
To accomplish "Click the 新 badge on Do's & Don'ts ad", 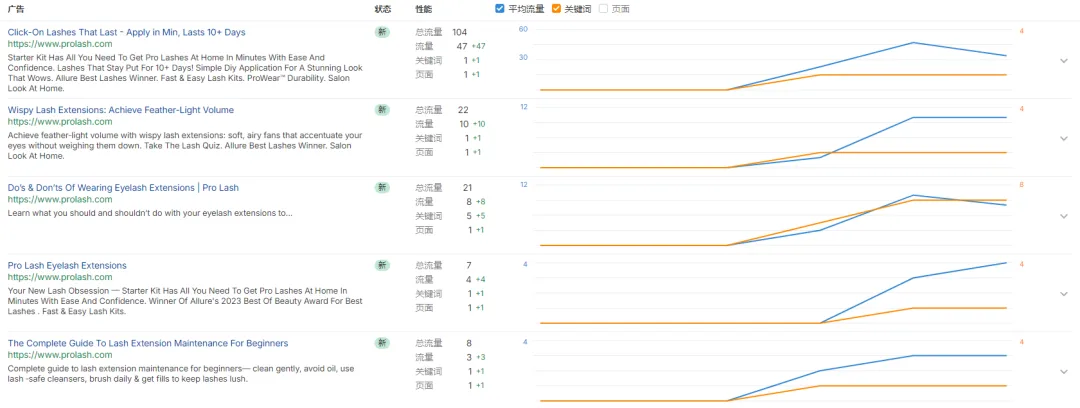I will [382, 188].
